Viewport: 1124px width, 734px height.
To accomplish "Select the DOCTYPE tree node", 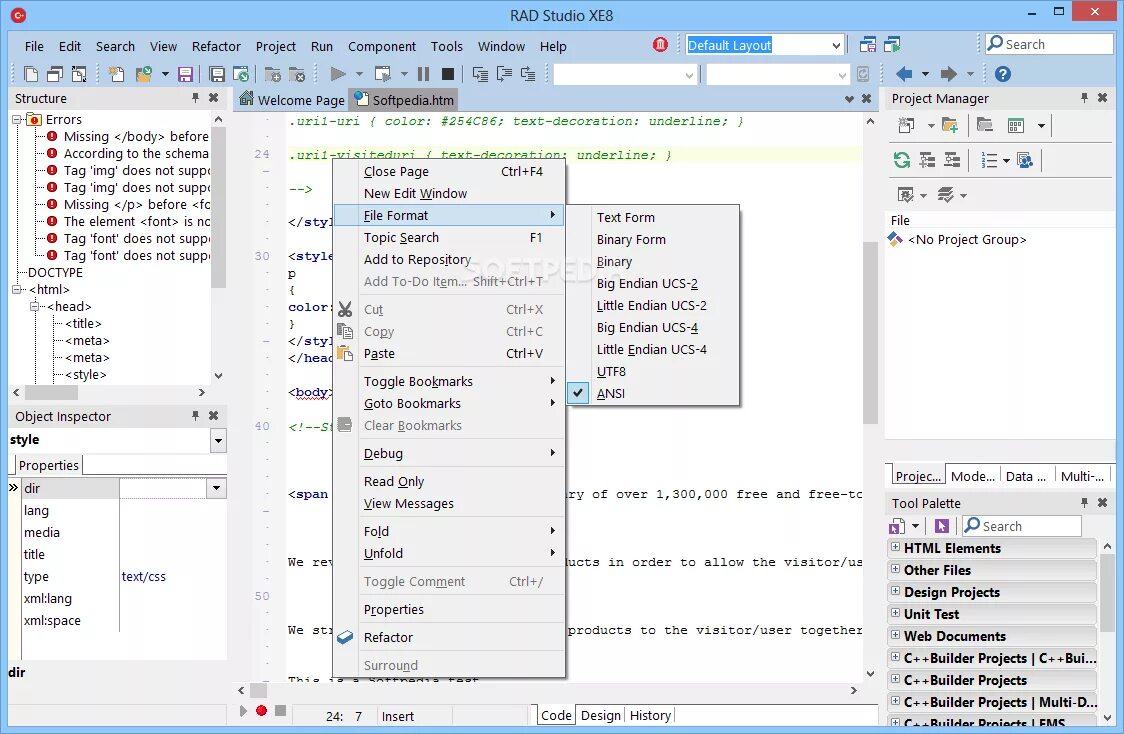I will point(55,272).
